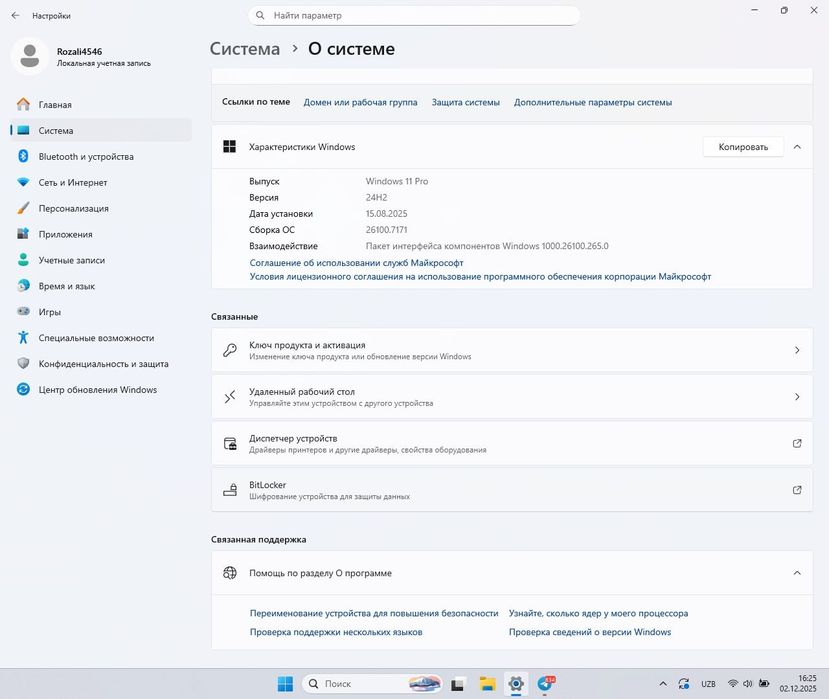Click the Rozali4546 user avatar
This screenshot has width=829, height=699.
coord(30,56)
